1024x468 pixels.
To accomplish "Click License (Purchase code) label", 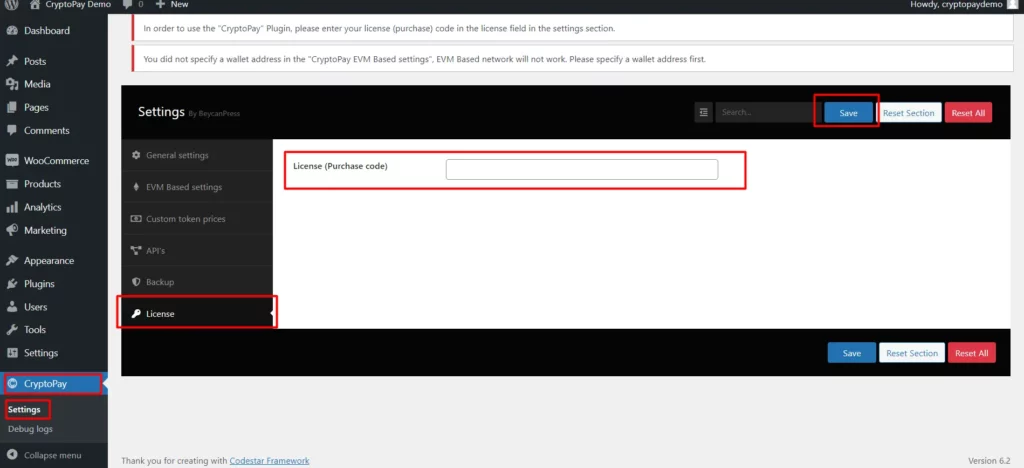I will (x=340, y=166).
